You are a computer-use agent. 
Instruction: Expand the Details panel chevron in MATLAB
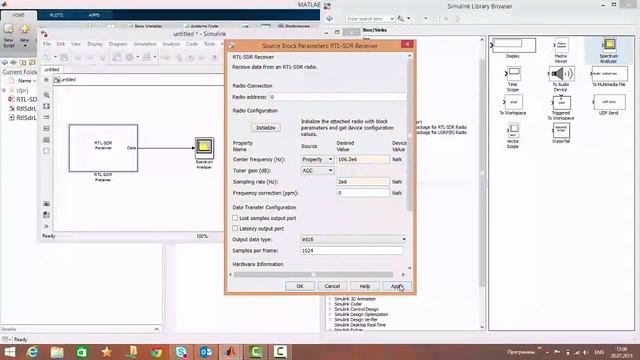click(157, 329)
